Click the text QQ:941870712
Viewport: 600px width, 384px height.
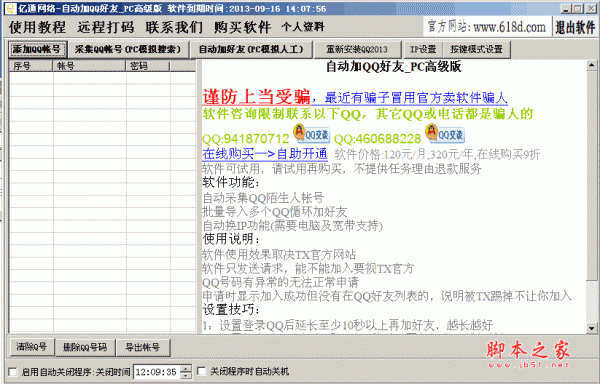pyautogui.click(x=246, y=138)
